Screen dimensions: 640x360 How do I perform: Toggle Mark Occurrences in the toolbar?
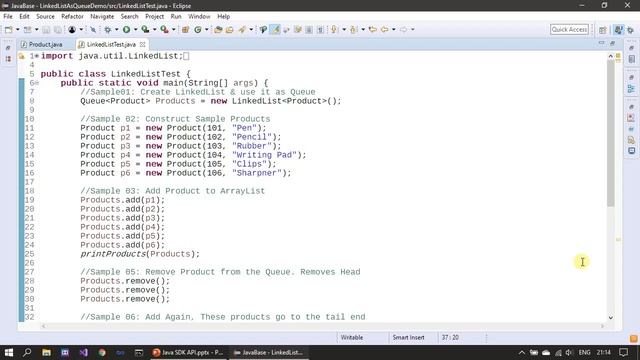275,29
